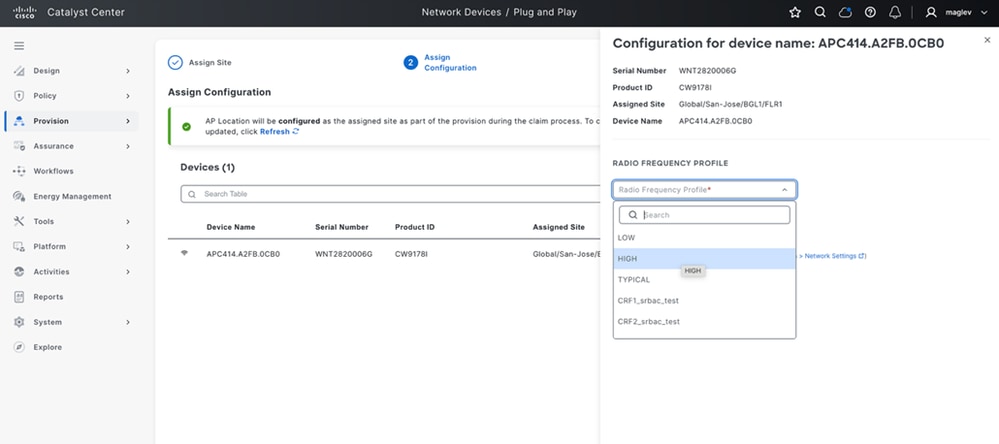
Task: Click the Provision sidebar icon
Action: (x=19, y=121)
